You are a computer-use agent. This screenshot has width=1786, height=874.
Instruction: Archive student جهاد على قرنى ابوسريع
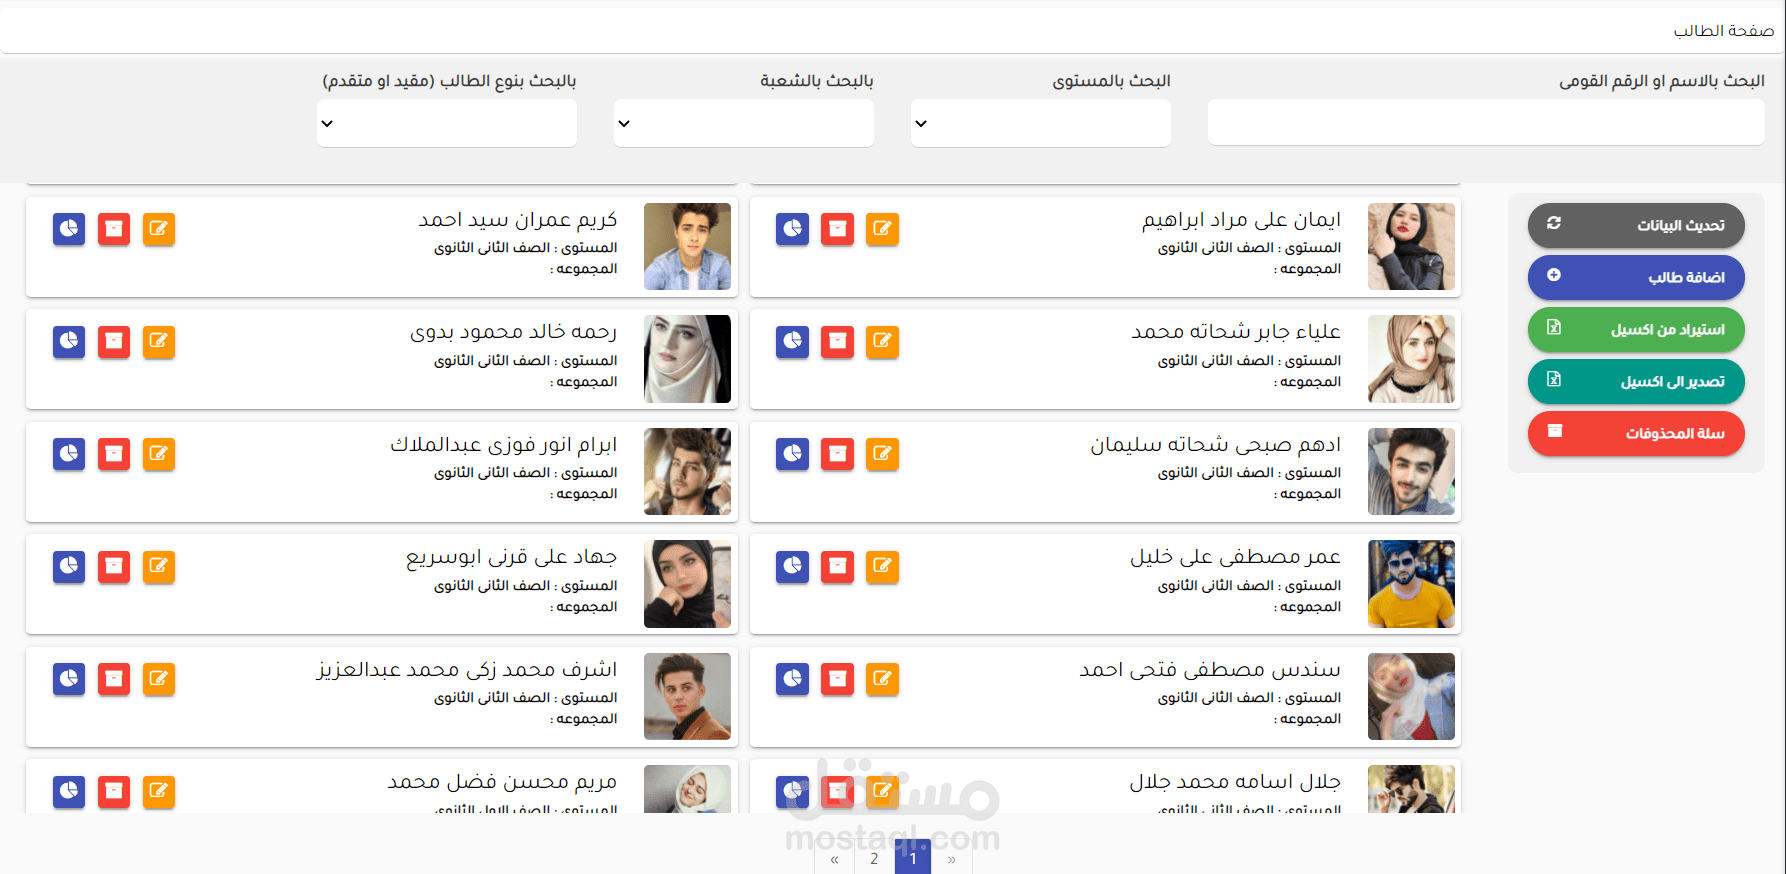[114, 567]
